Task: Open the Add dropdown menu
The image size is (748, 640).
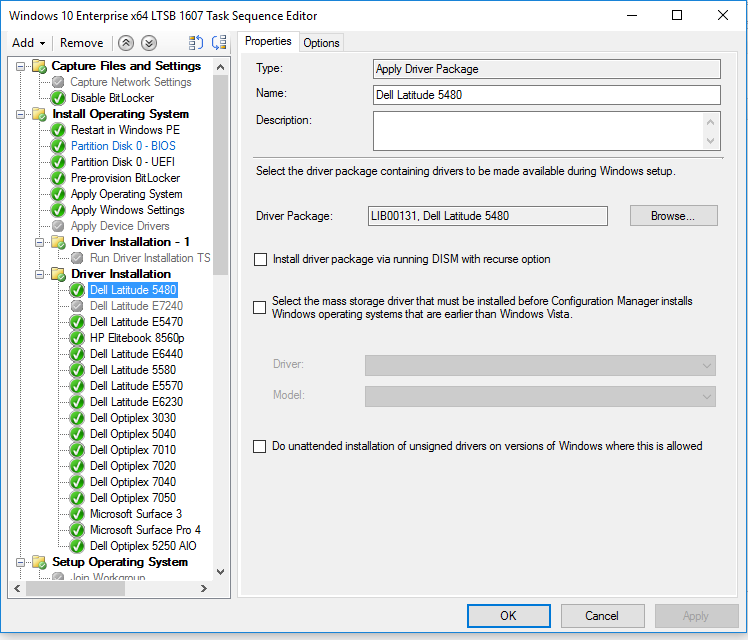Action: 29,43
